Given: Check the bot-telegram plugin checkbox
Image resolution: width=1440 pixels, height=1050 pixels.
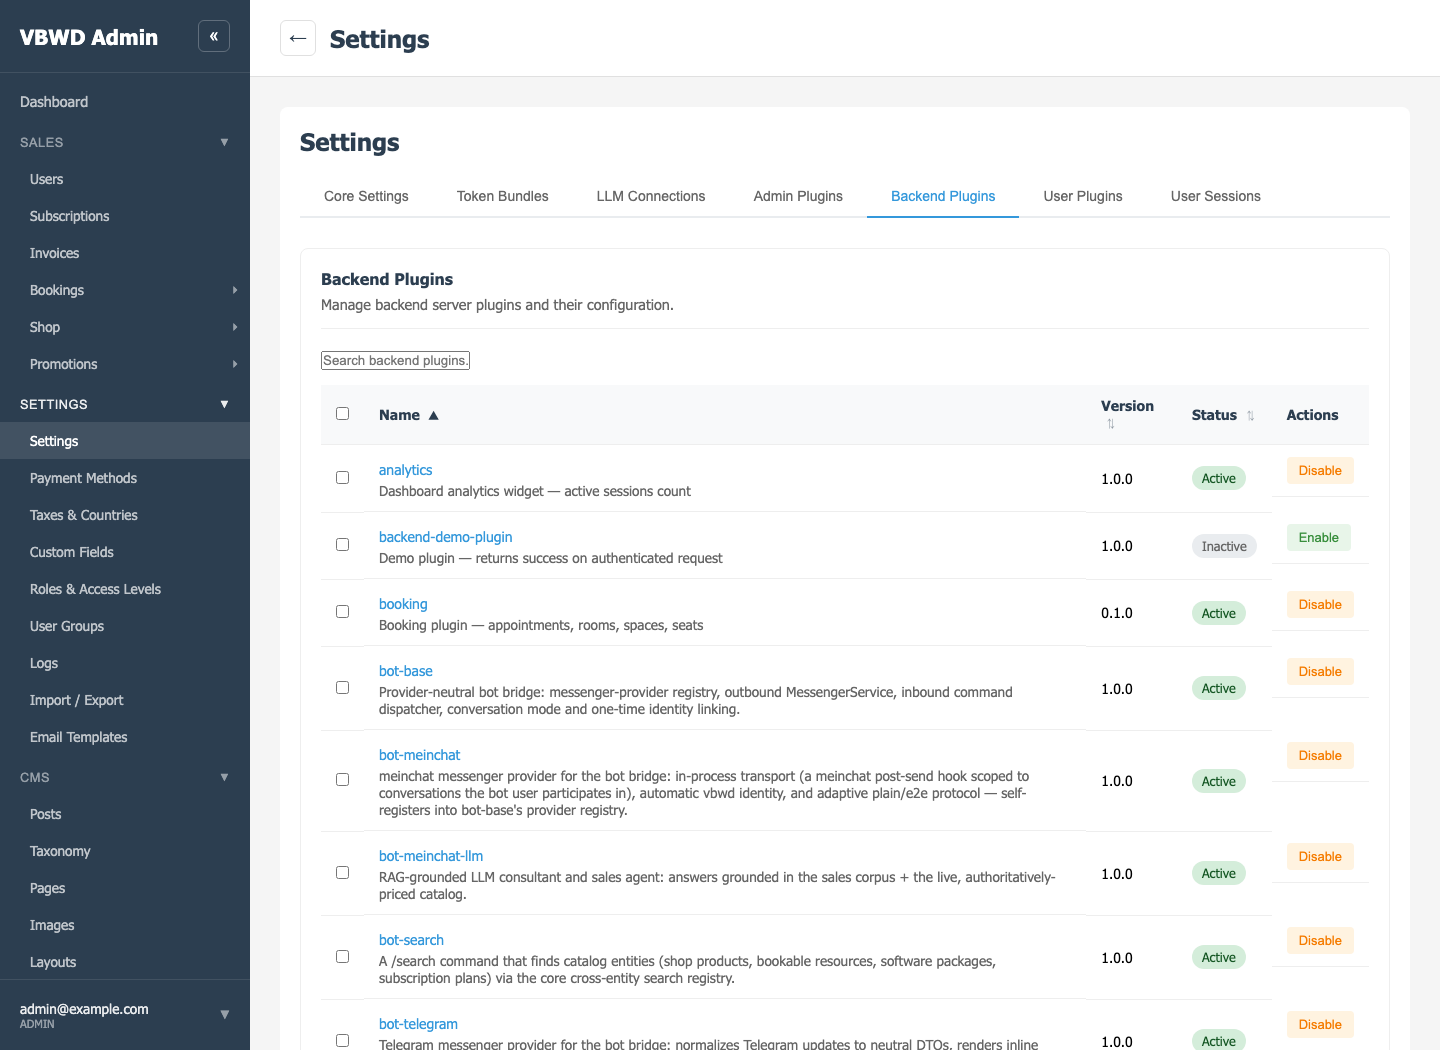Looking at the screenshot, I should click(x=343, y=1041).
